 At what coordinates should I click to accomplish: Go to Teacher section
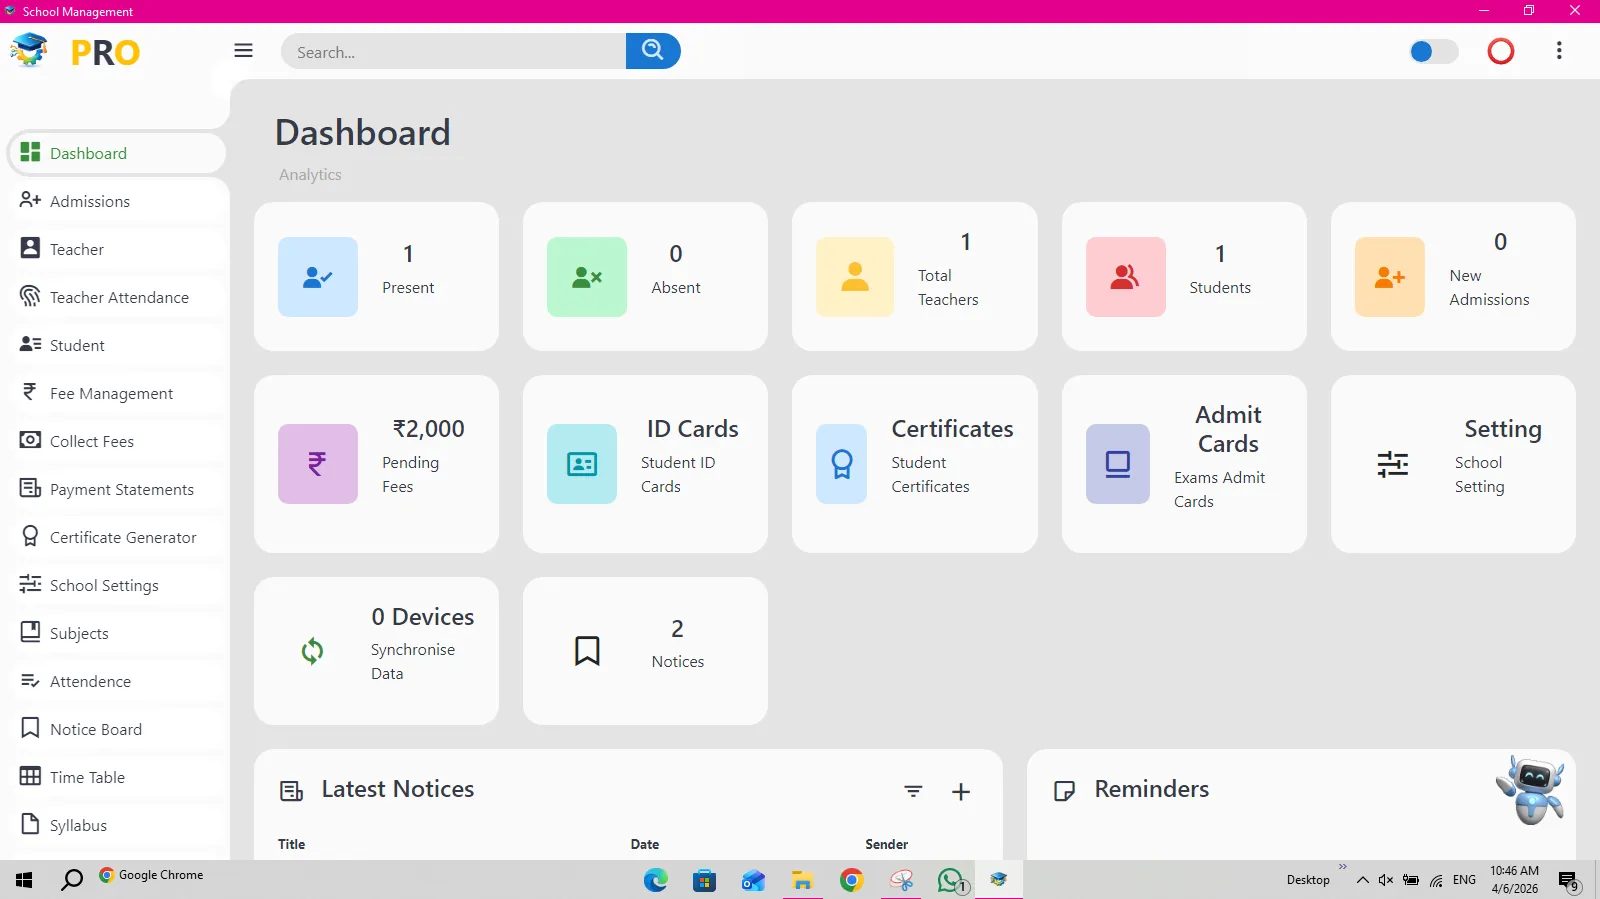point(117,249)
